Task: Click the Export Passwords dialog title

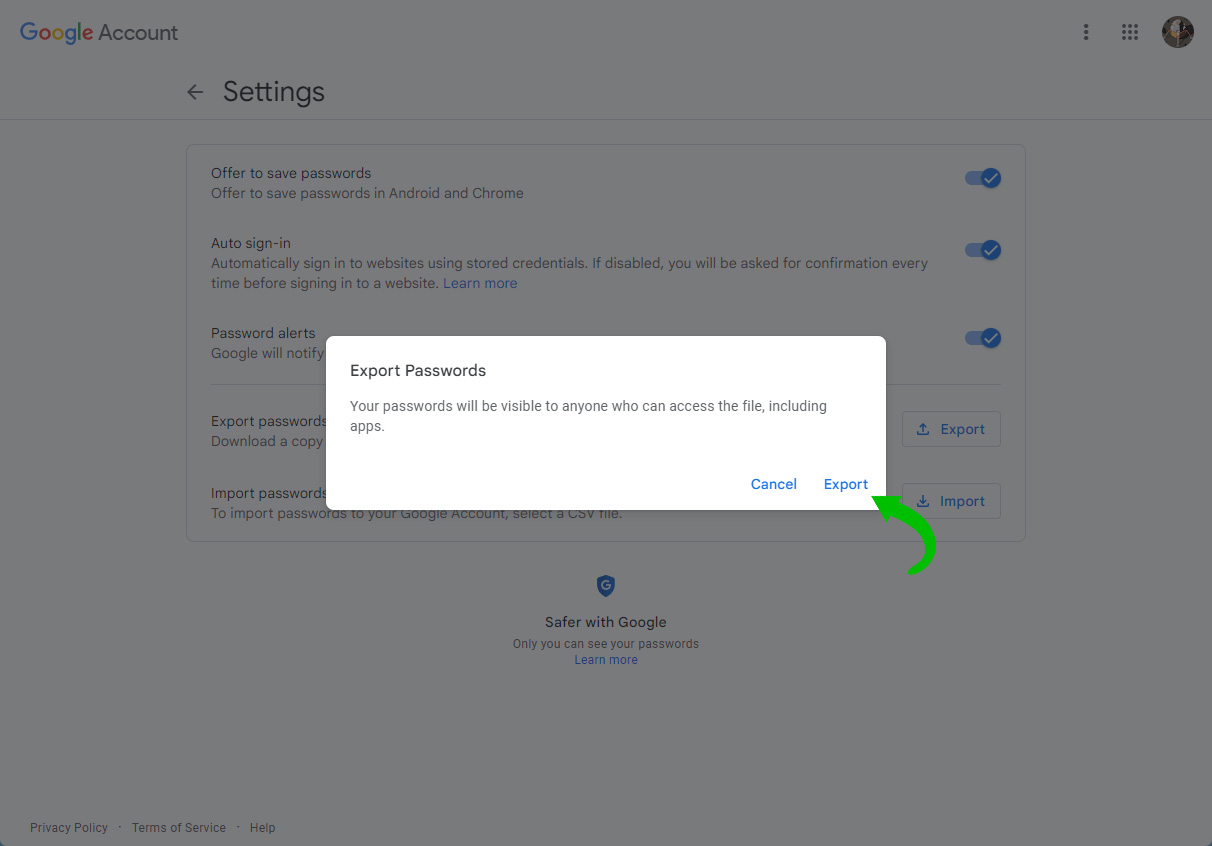Action: tap(418, 370)
